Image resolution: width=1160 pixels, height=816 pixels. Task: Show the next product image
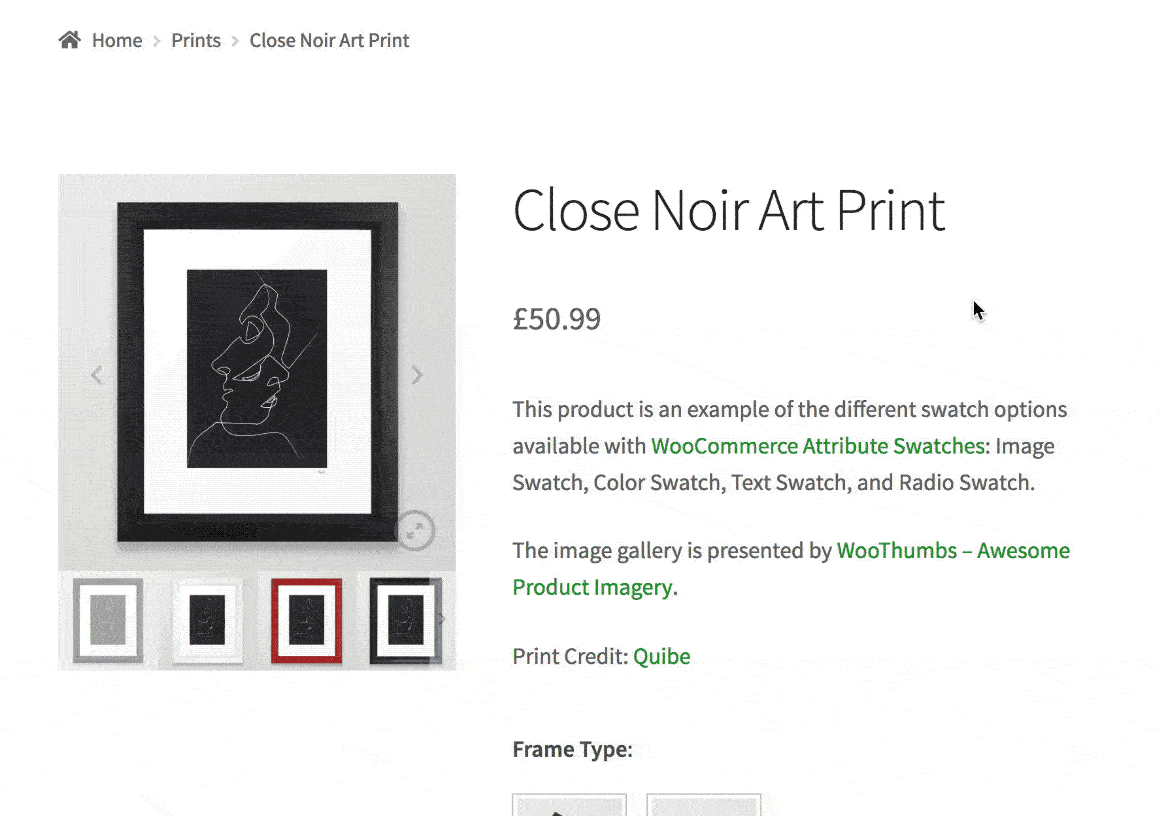(x=417, y=375)
